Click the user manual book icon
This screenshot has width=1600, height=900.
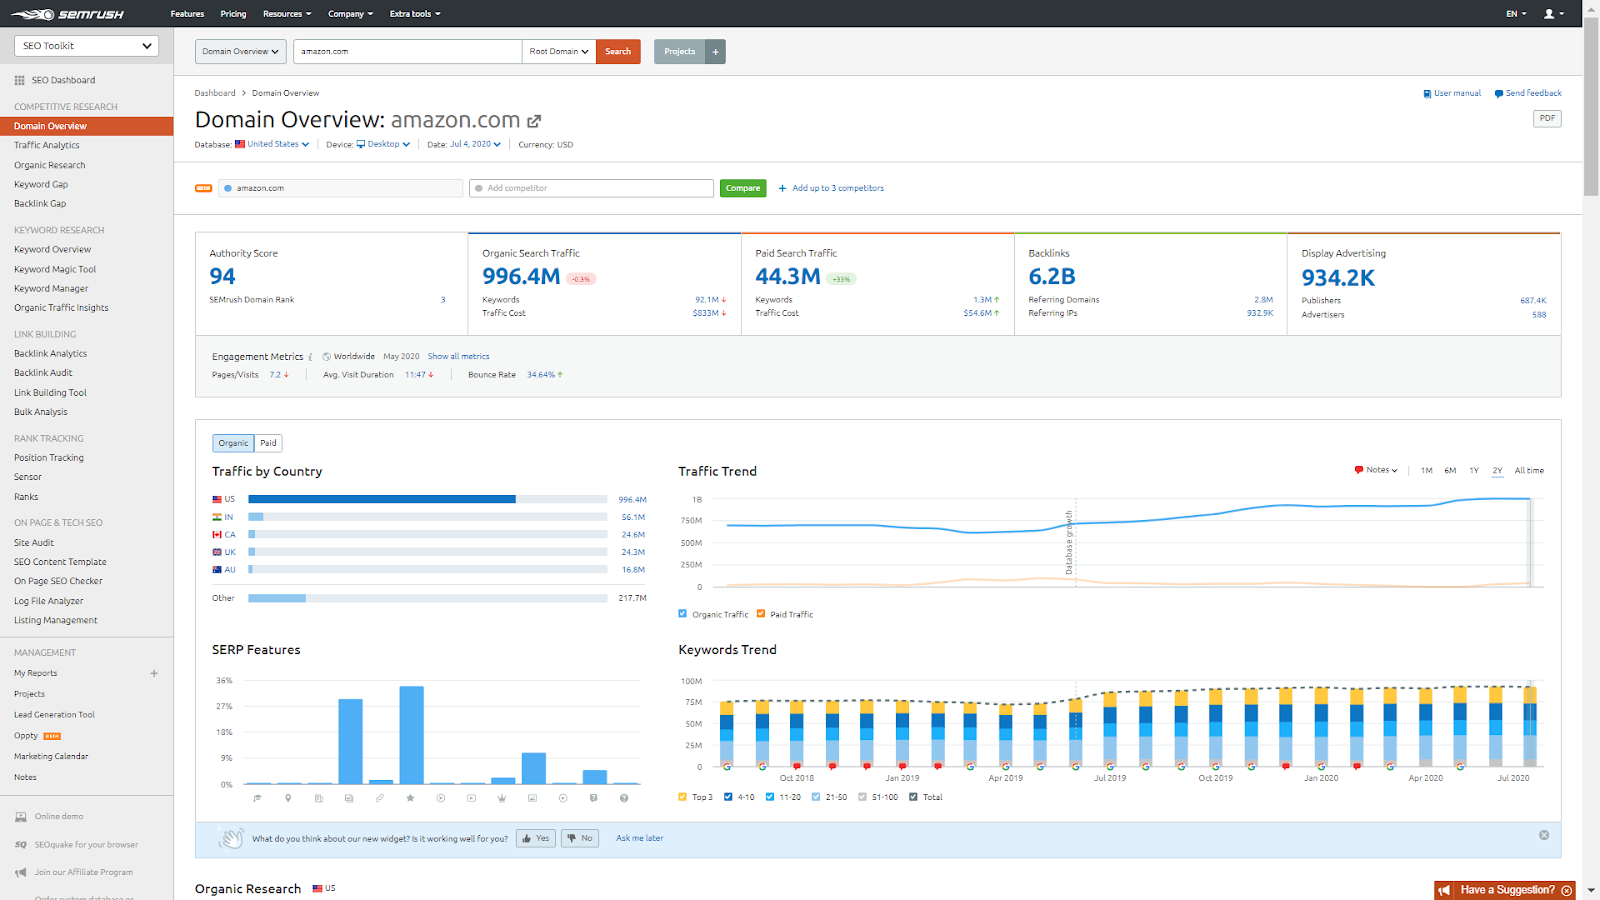pos(1427,94)
